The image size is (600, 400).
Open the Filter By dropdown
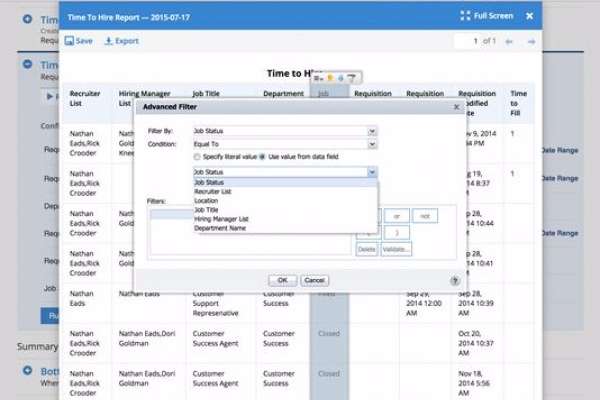click(372, 131)
